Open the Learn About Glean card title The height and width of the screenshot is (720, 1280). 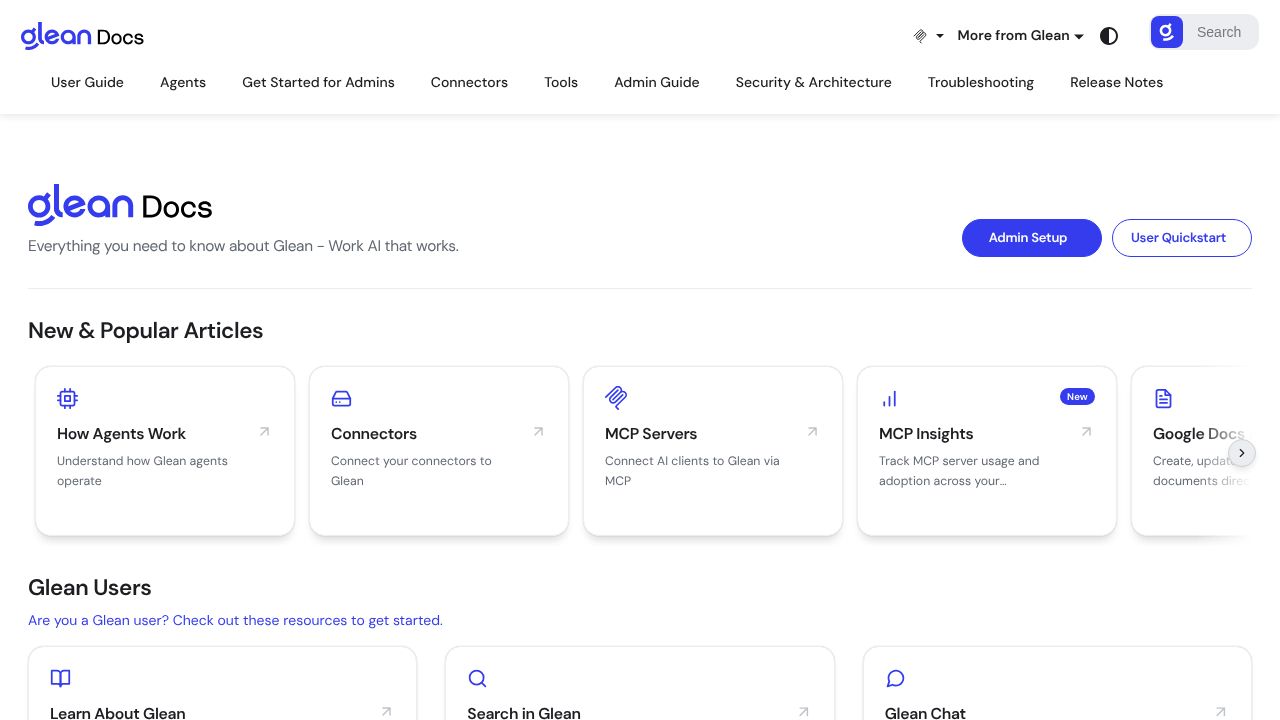coord(118,713)
